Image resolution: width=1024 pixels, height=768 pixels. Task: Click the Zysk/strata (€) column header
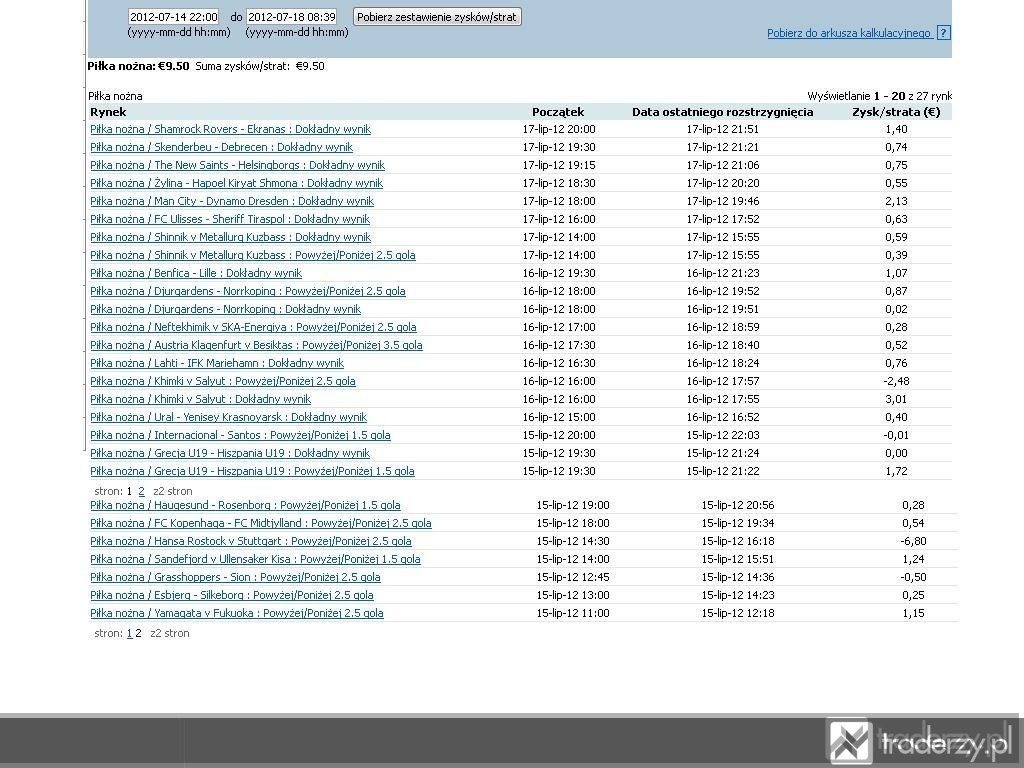point(896,112)
